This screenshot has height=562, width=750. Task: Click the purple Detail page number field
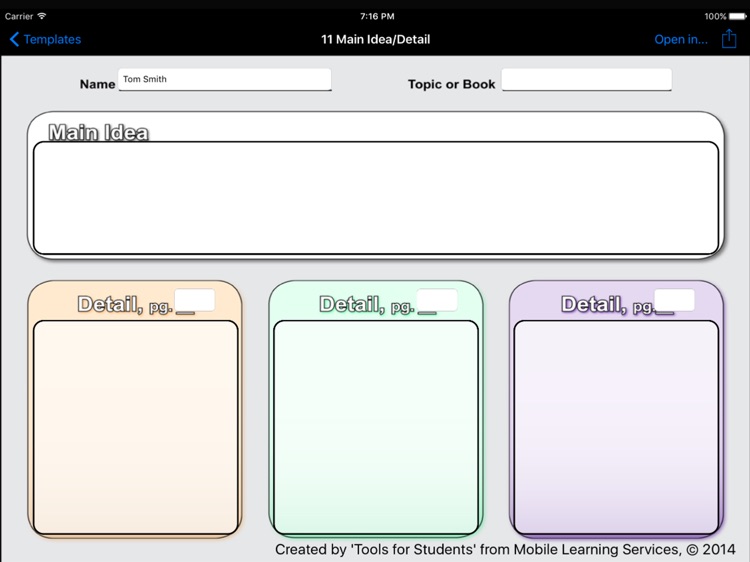click(x=674, y=300)
